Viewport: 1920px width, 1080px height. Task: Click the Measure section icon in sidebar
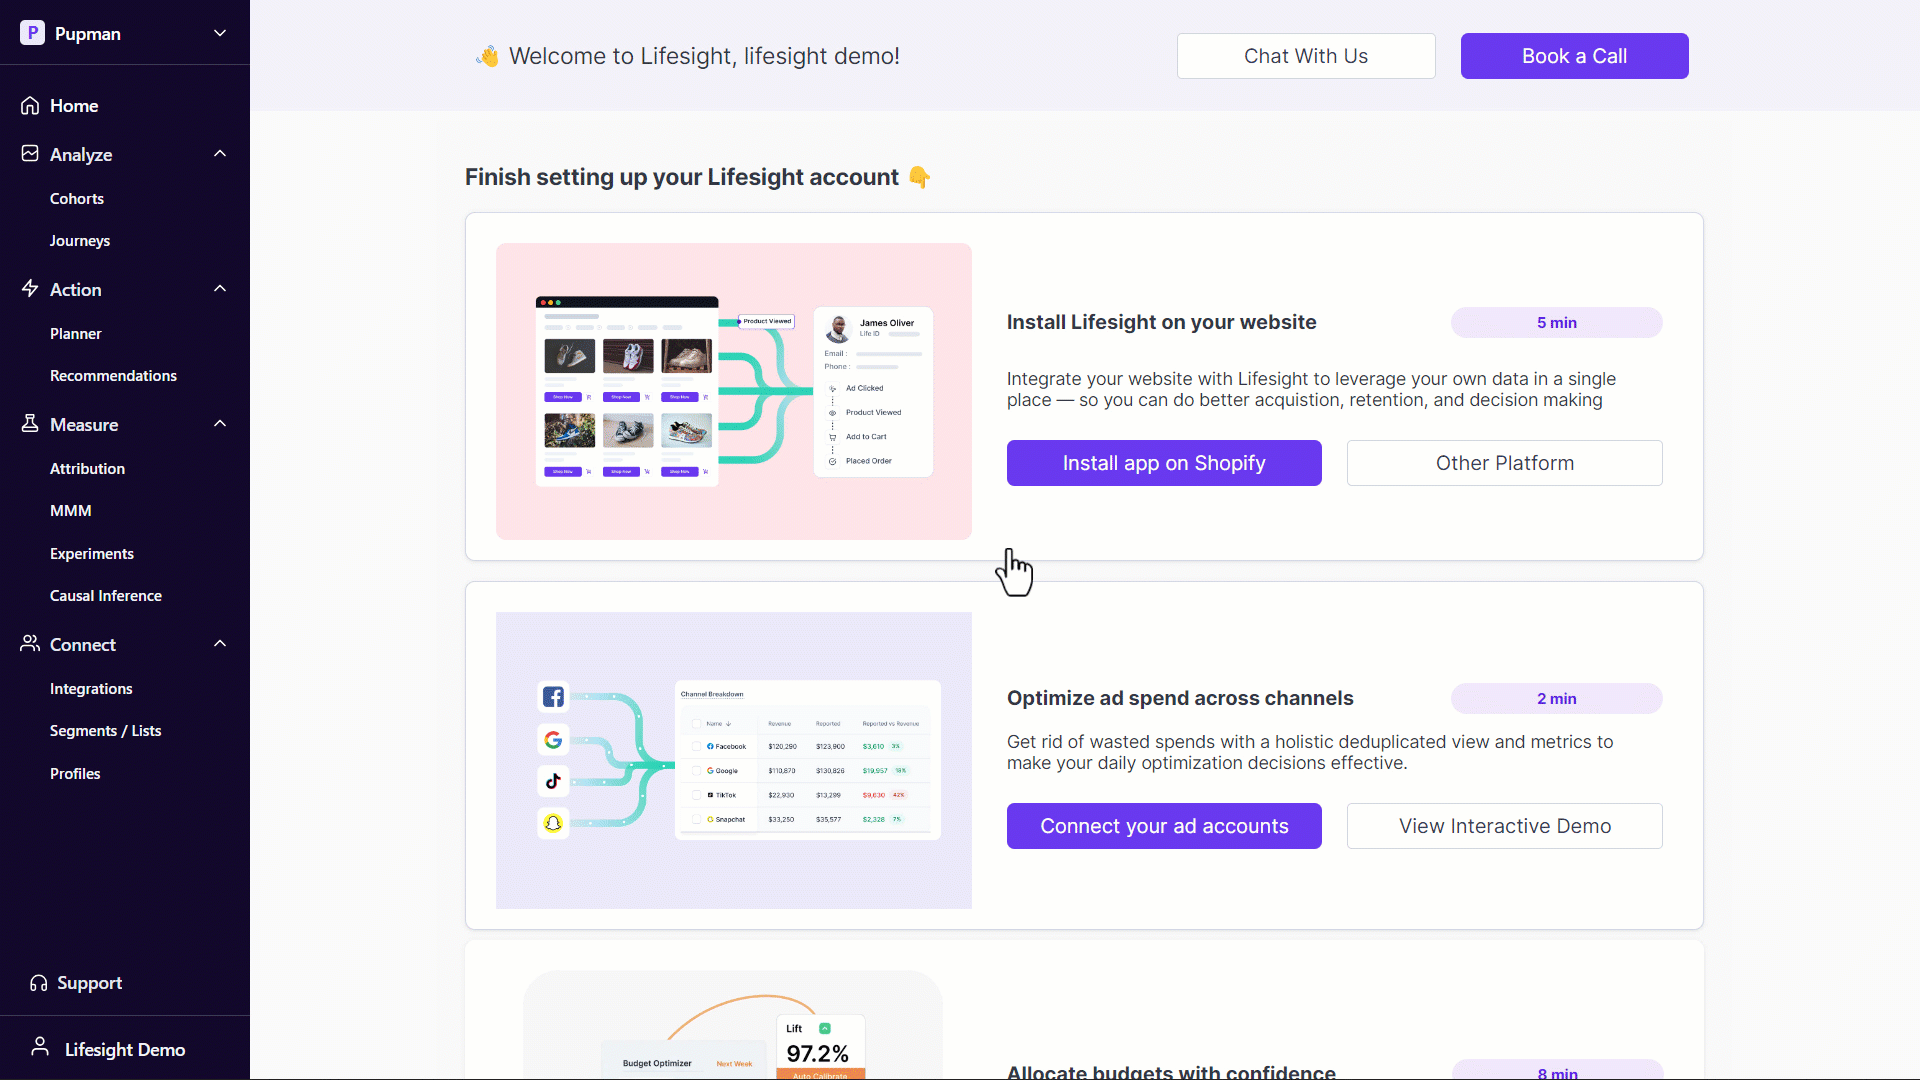(x=29, y=423)
